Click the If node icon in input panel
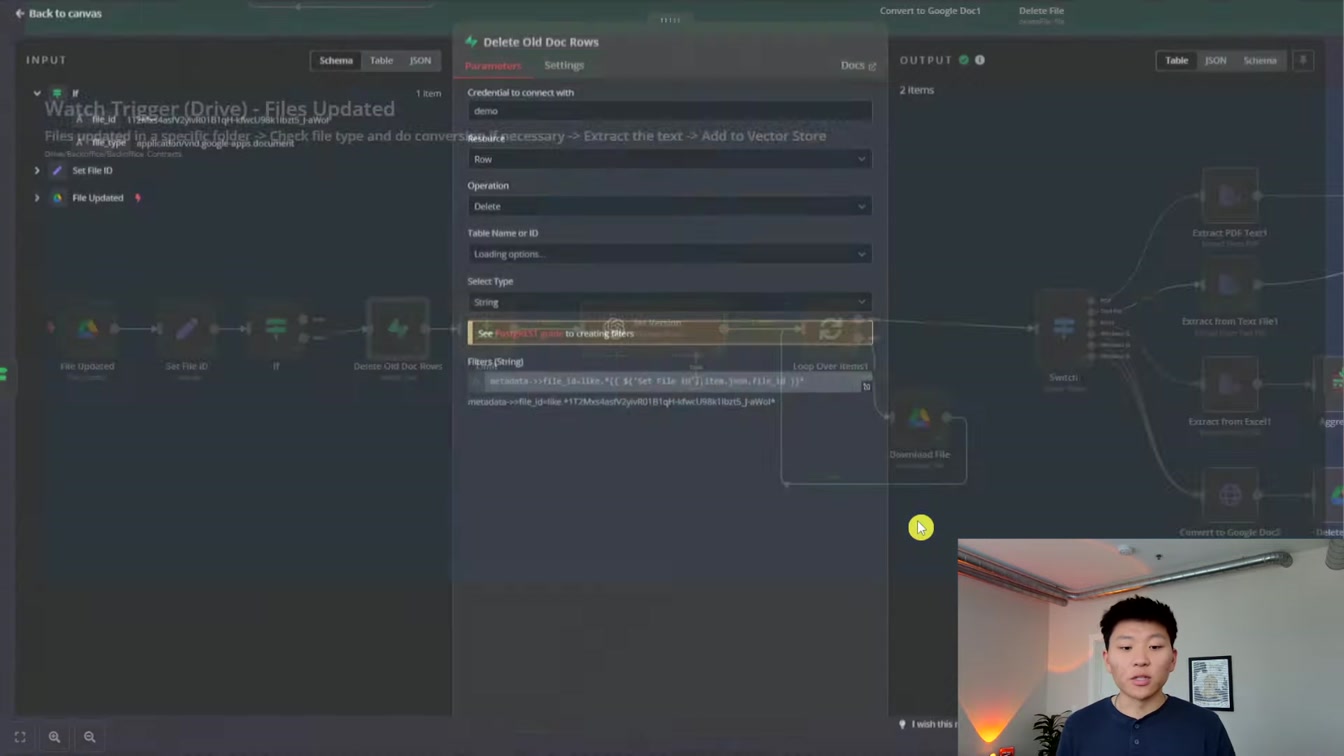This screenshot has width=1344, height=756. pos(57,93)
